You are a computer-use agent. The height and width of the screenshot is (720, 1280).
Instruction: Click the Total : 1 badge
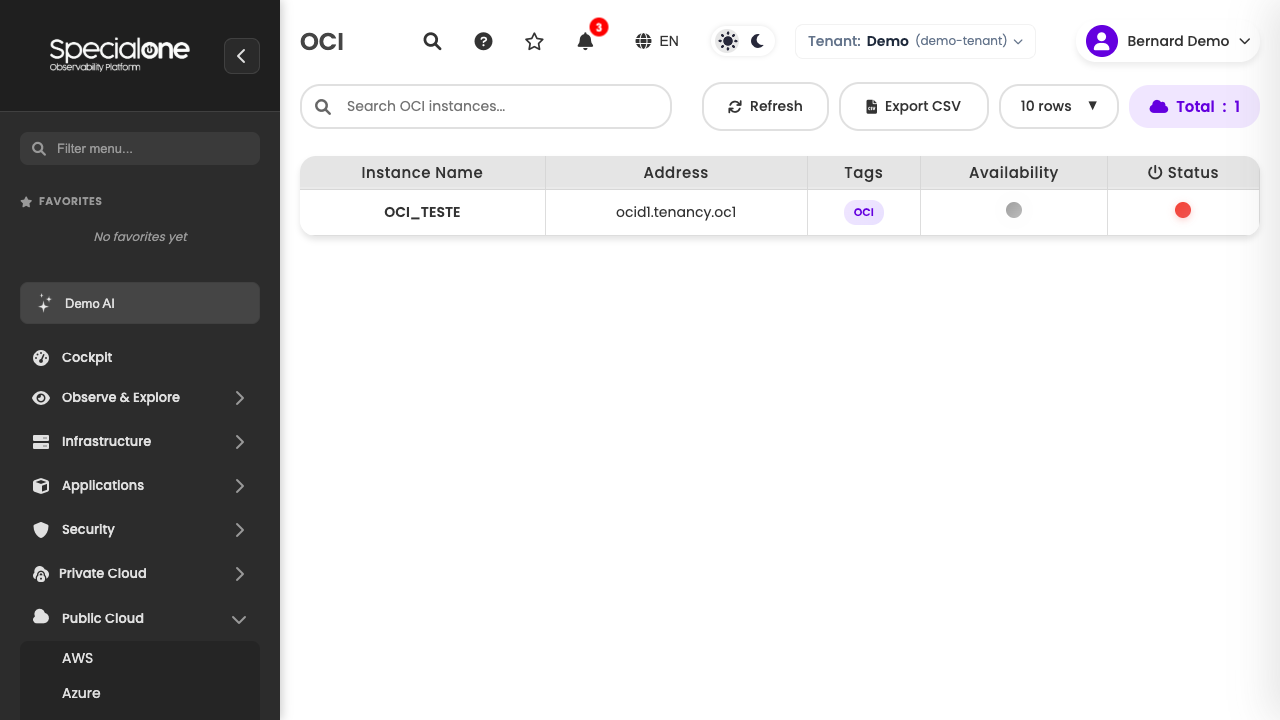(1194, 106)
